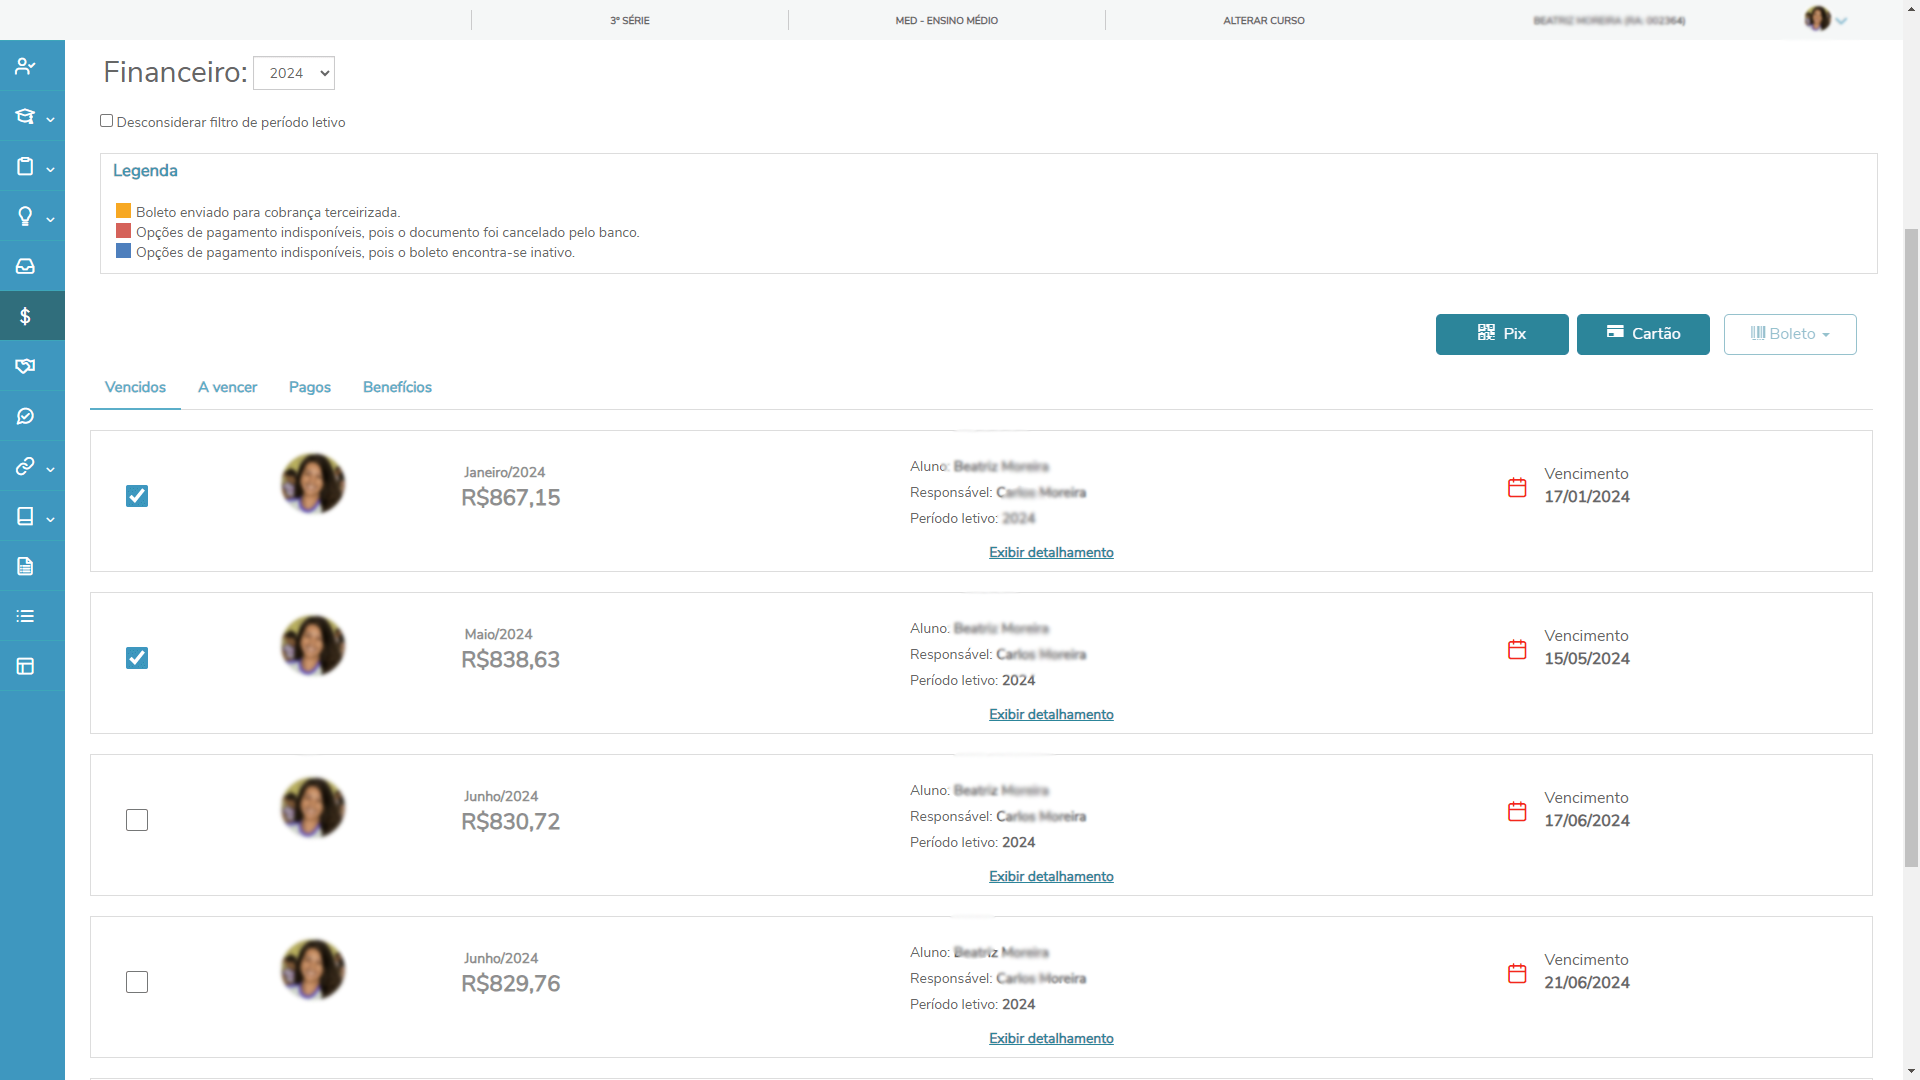The image size is (1920, 1080).
Task: Open the 2024 year dropdown
Action: pos(294,73)
